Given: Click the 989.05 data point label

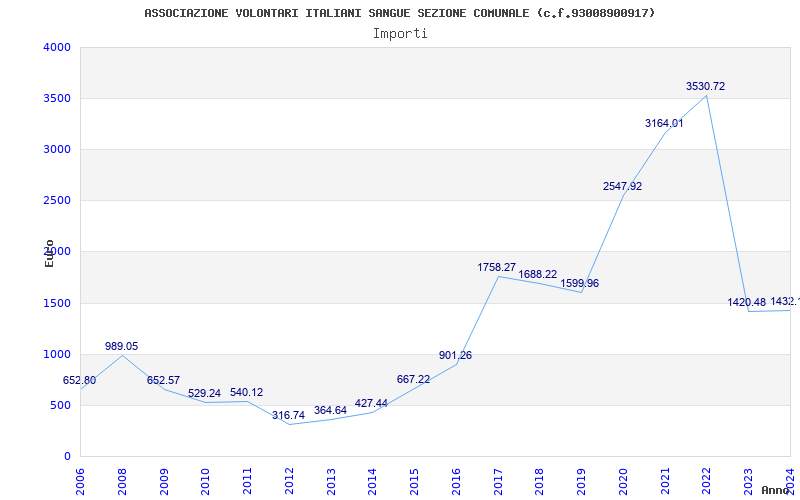Looking at the screenshot, I should click(121, 347).
